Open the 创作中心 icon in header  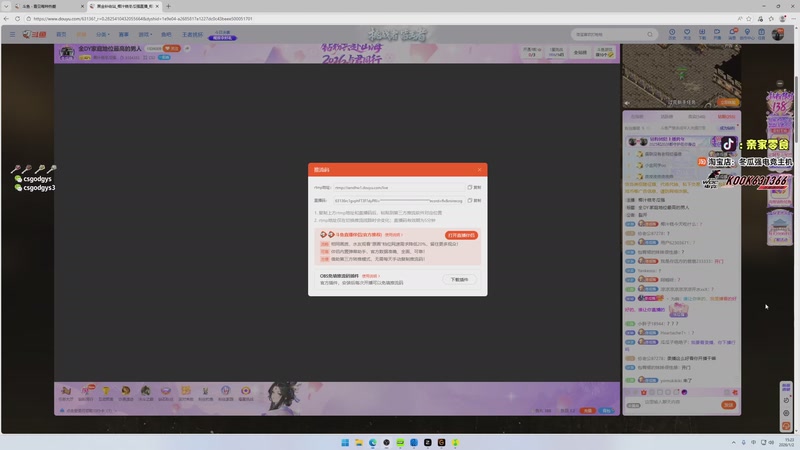pos(747,34)
